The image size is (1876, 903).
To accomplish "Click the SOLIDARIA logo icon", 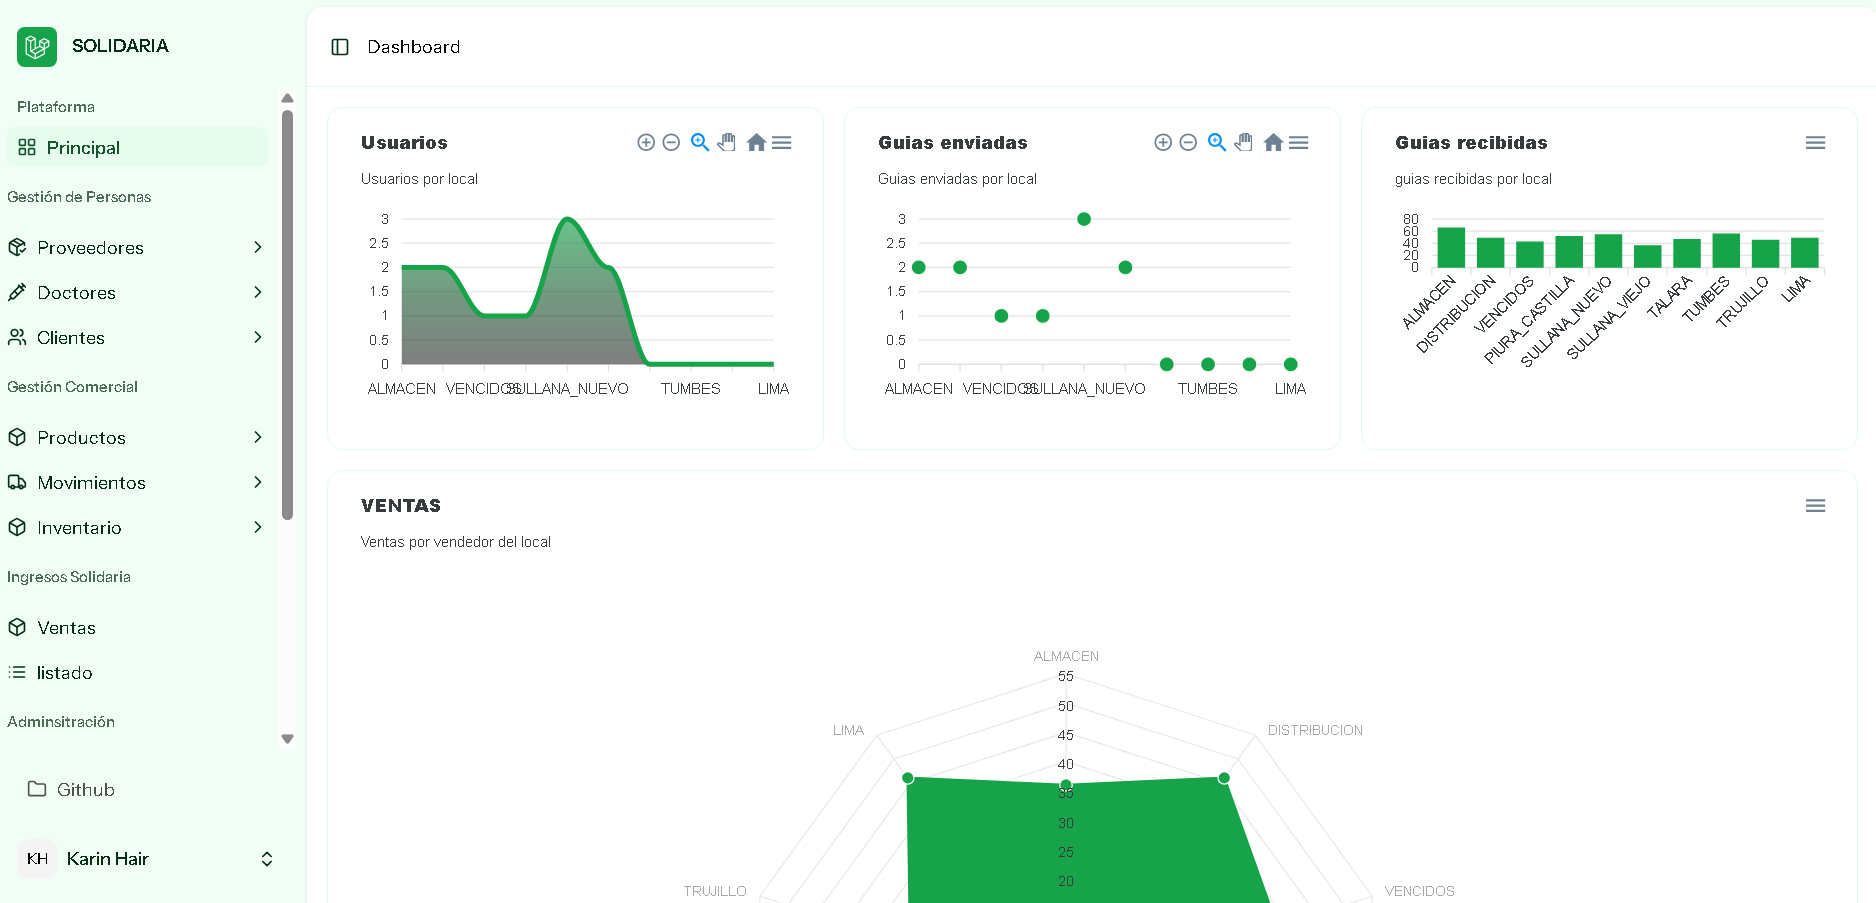I will (37, 47).
